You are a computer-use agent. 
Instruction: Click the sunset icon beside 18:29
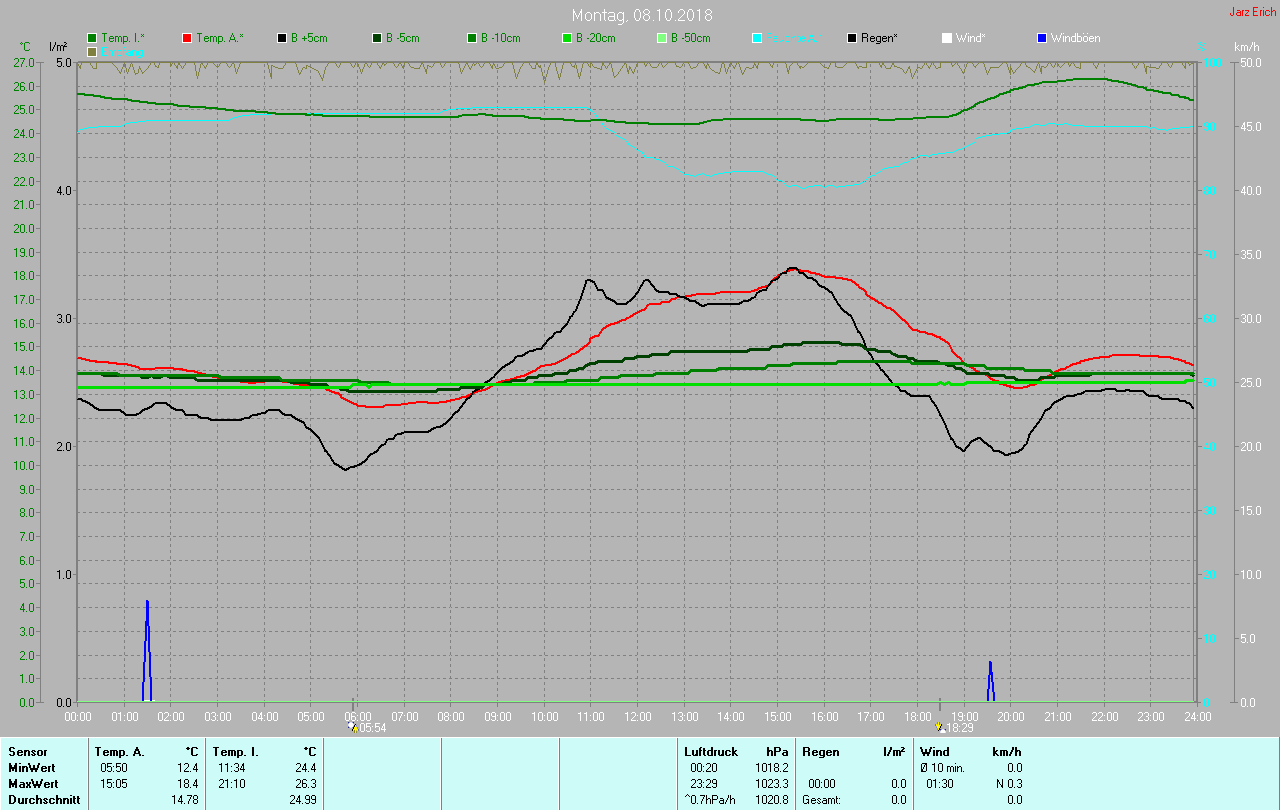[940, 728]
